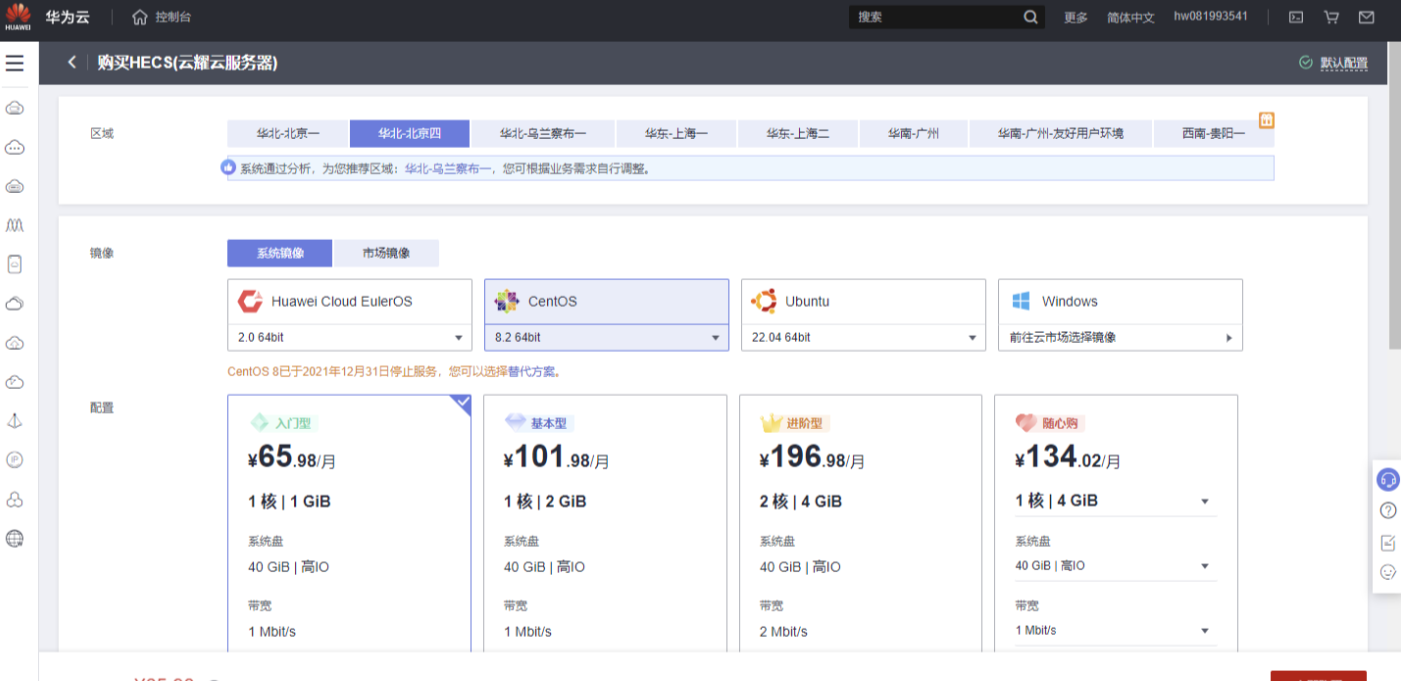This screenshot has width=1401, height=681.
Task: Open the help question mark icon
Action: point(1388,511)
